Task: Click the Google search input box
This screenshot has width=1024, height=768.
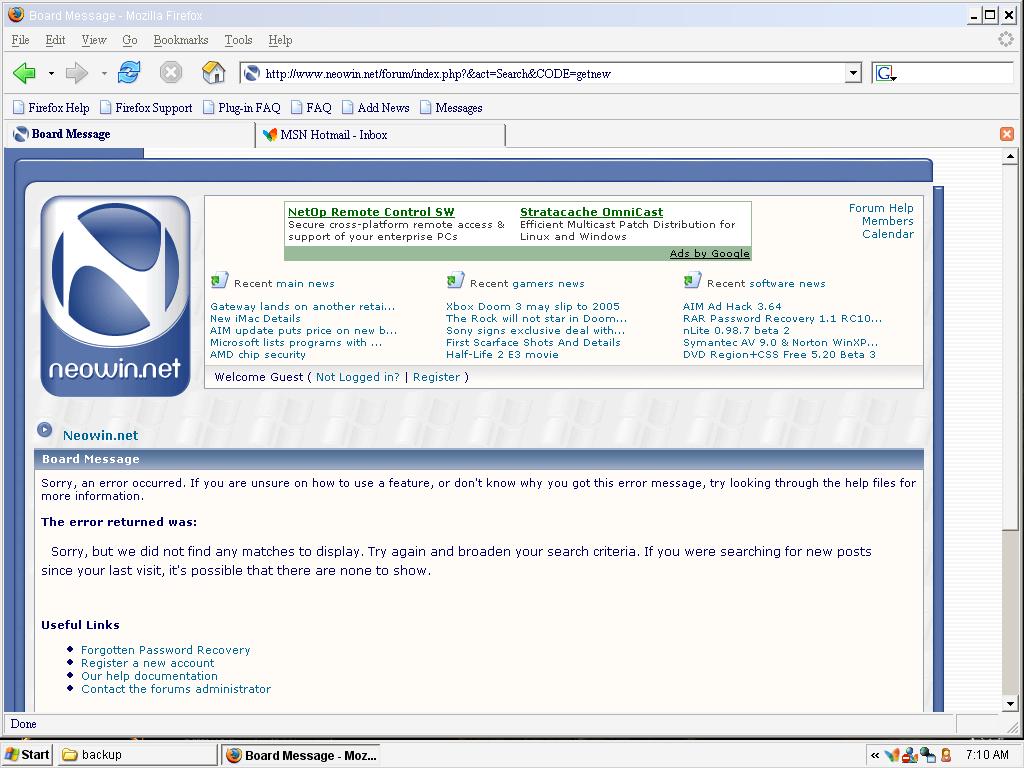Action: click(x=956, y=73)
